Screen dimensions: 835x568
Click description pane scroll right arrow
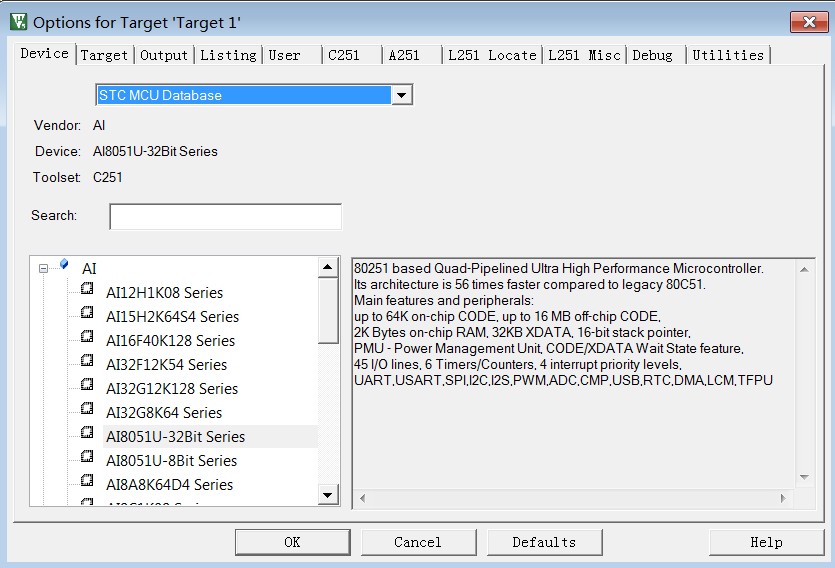pos(783,498)
